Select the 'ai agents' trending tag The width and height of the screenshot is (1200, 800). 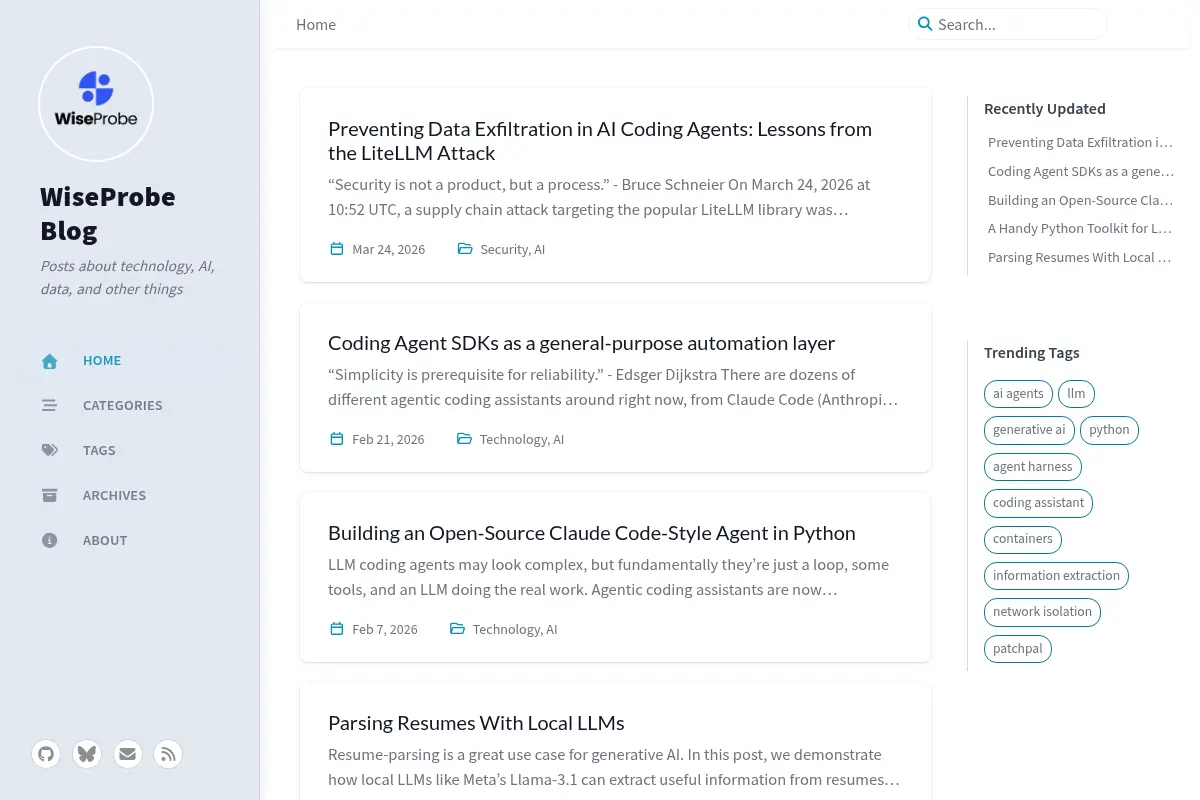pos(1018,394)
